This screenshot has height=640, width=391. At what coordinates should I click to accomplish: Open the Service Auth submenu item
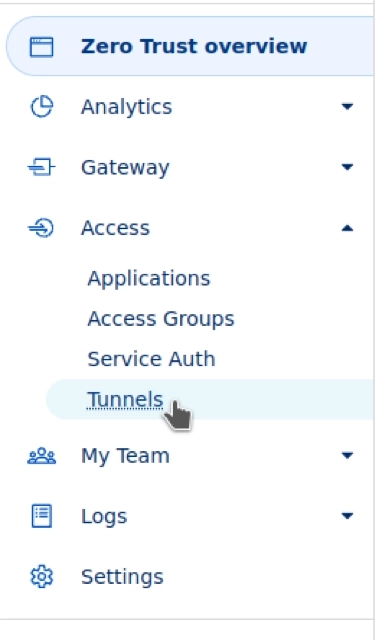(x=151, y=359)
